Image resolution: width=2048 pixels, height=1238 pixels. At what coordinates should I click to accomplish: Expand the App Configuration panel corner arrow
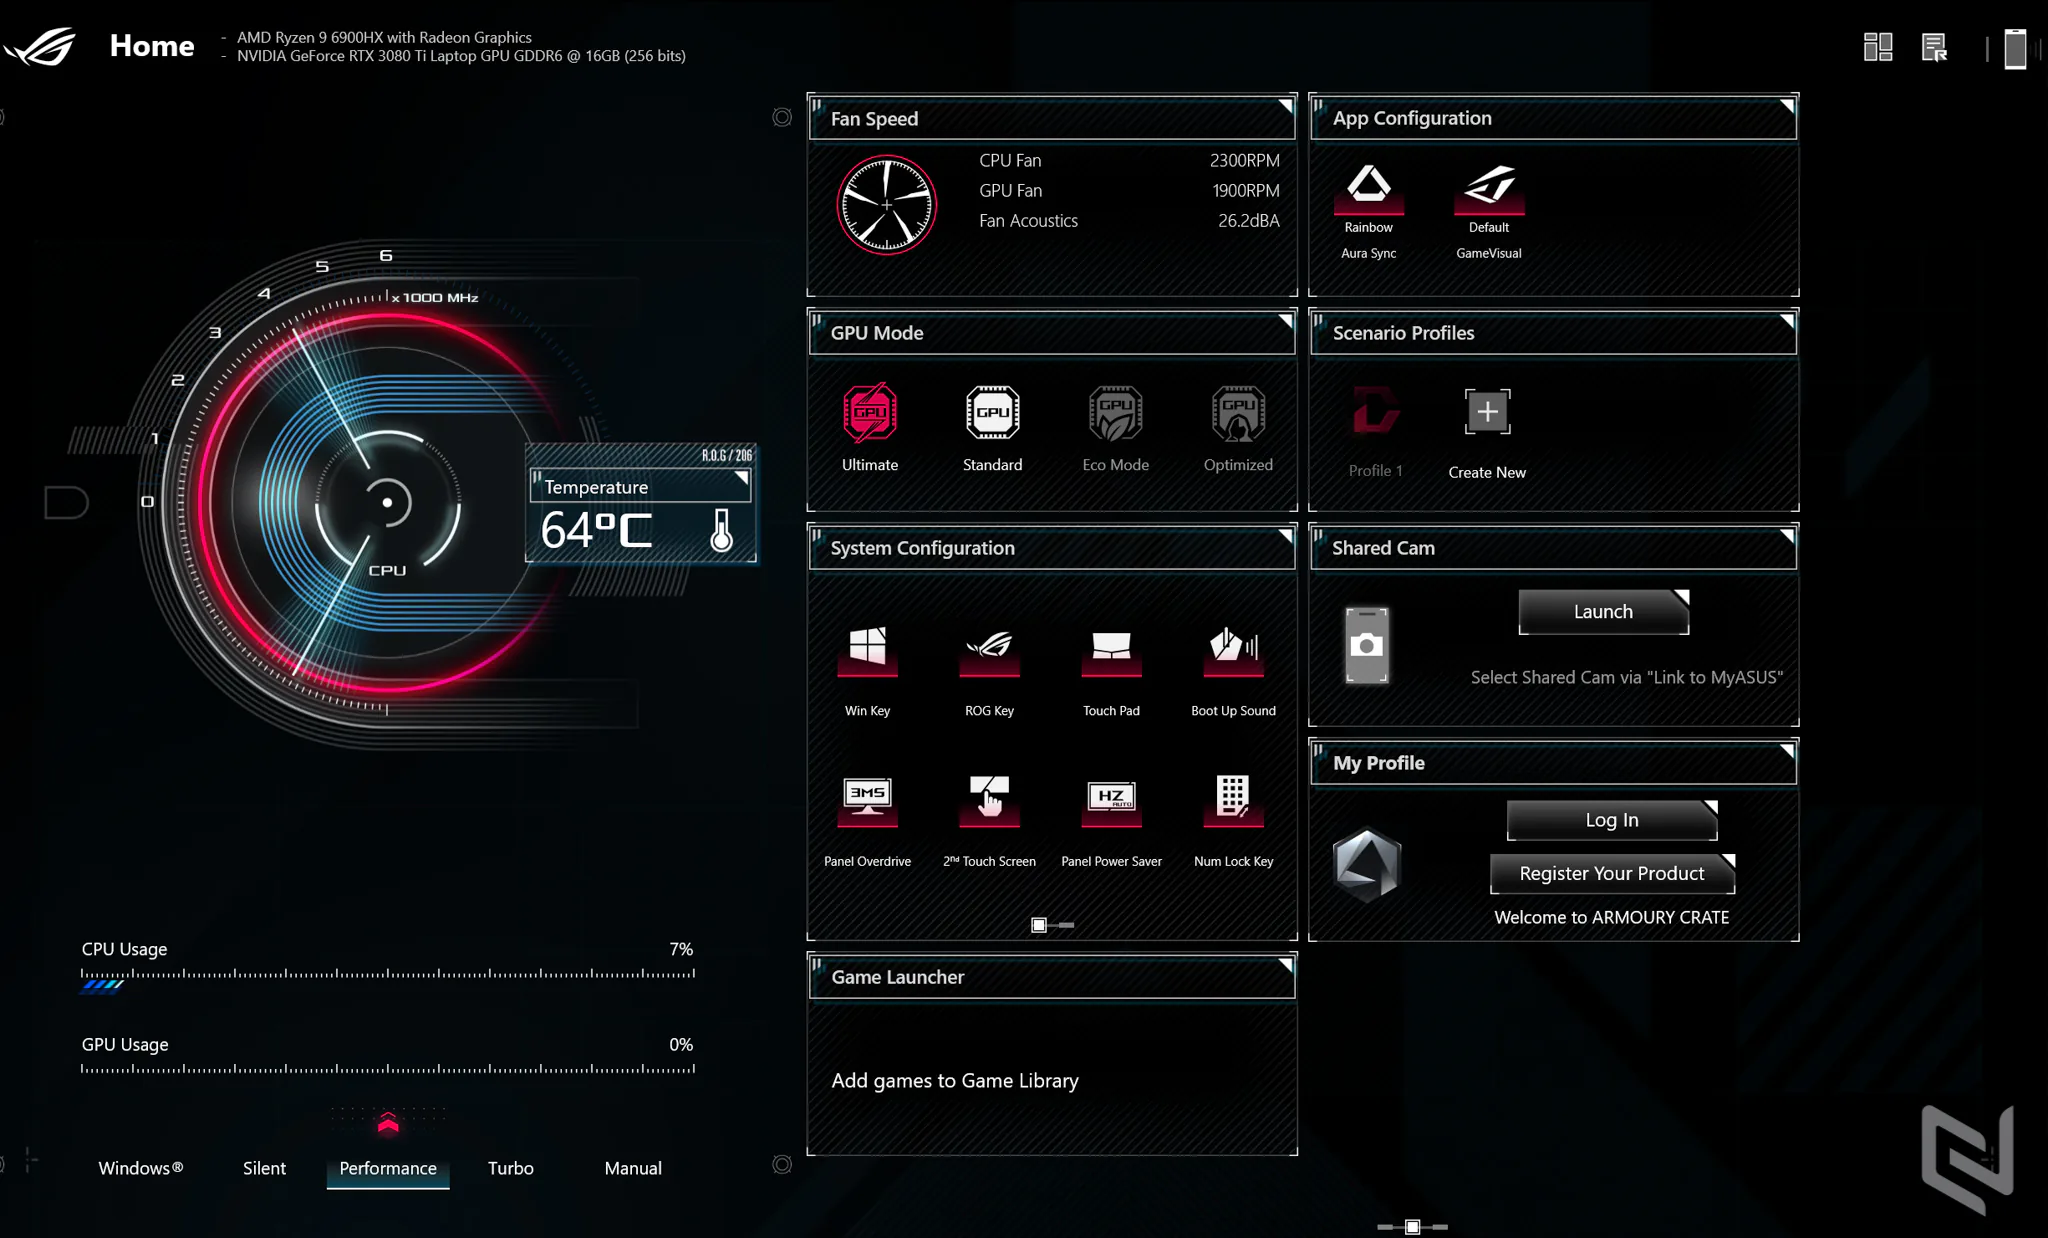1787,106
